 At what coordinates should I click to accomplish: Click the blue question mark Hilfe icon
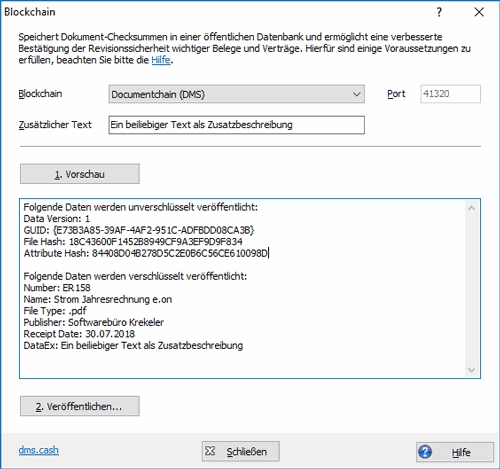pos(425,452)
